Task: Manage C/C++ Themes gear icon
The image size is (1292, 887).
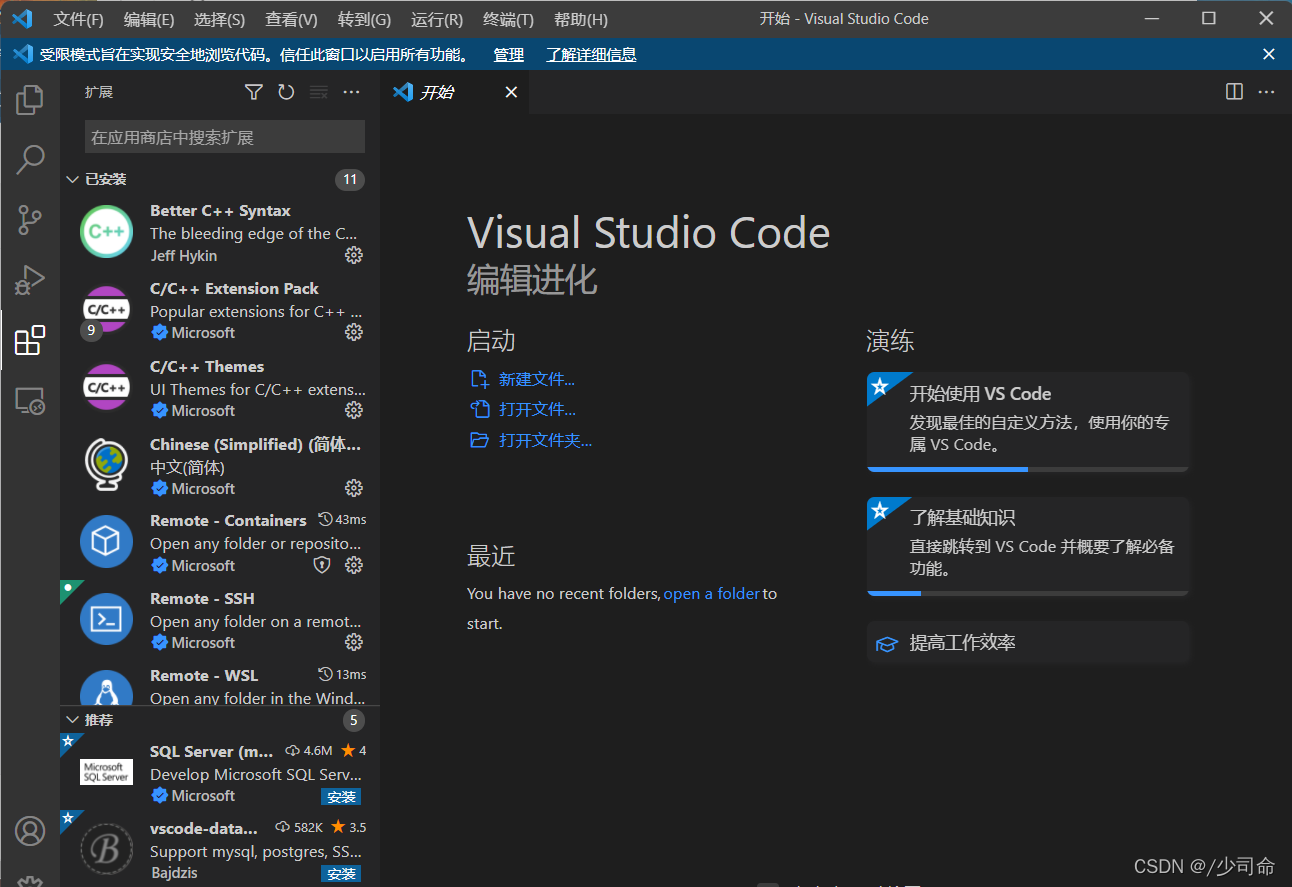Action: click(353, 410)
